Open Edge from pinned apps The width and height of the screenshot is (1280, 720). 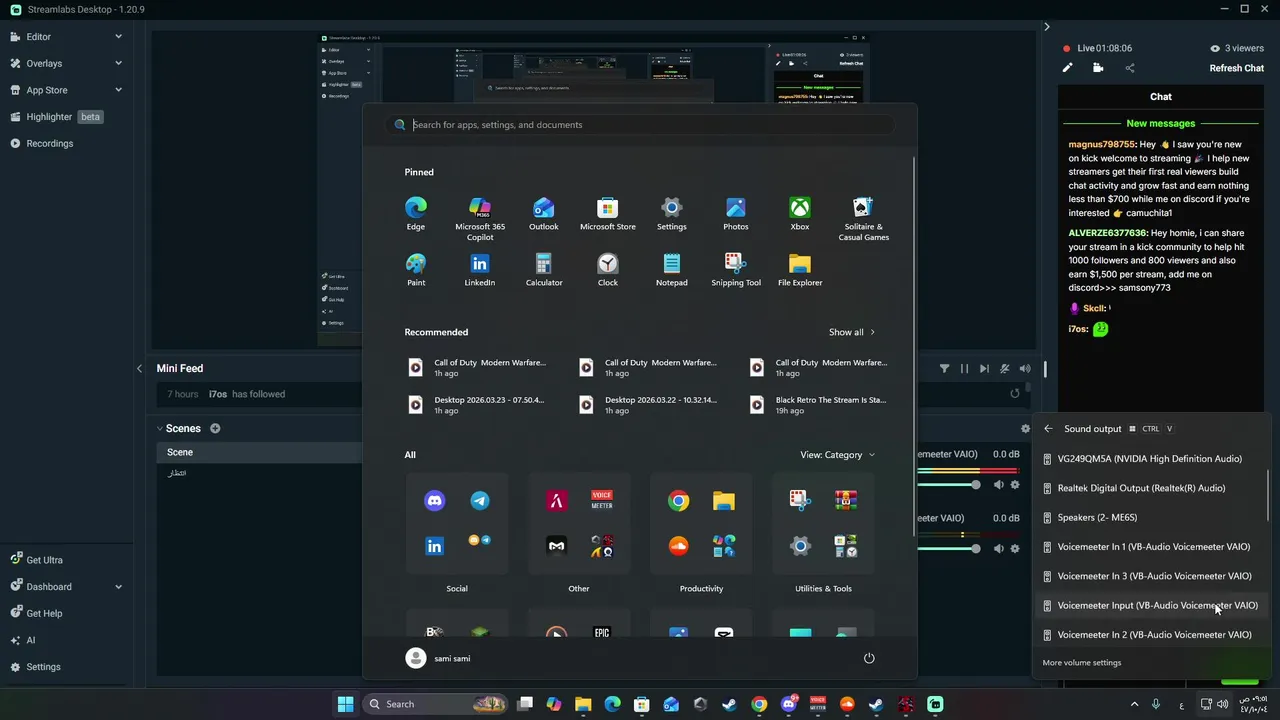416,214
